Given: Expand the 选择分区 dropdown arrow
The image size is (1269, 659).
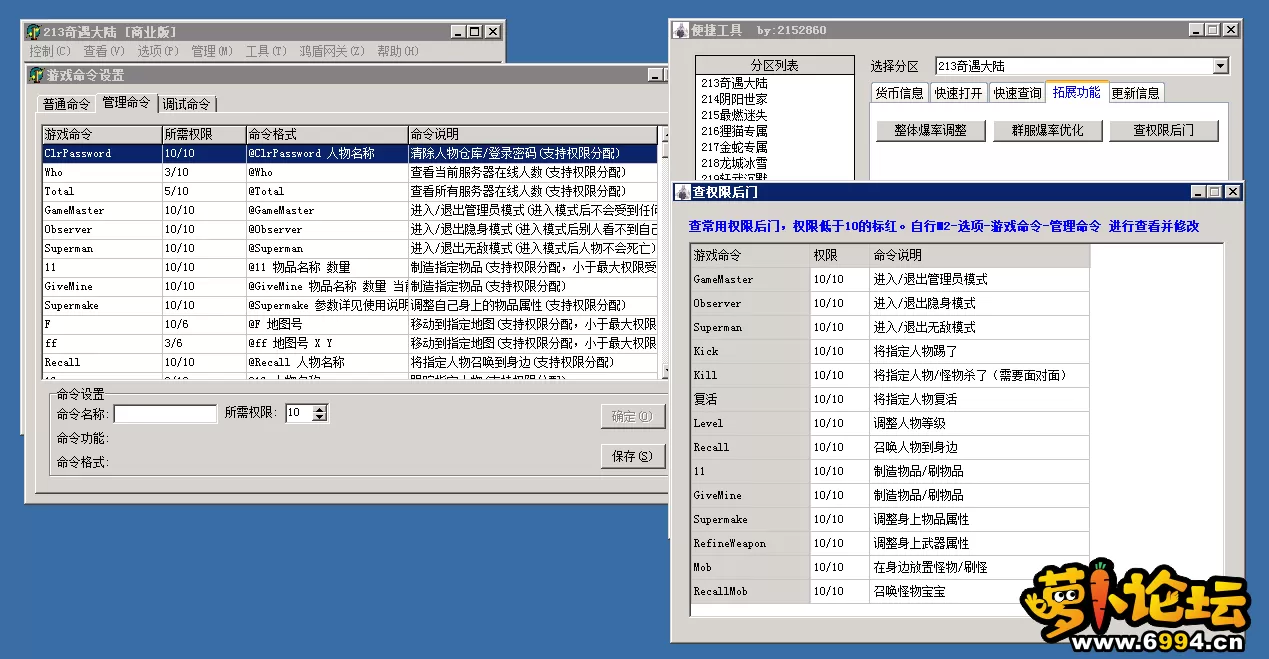Looking at the screenshot, I should point(1220,66).
